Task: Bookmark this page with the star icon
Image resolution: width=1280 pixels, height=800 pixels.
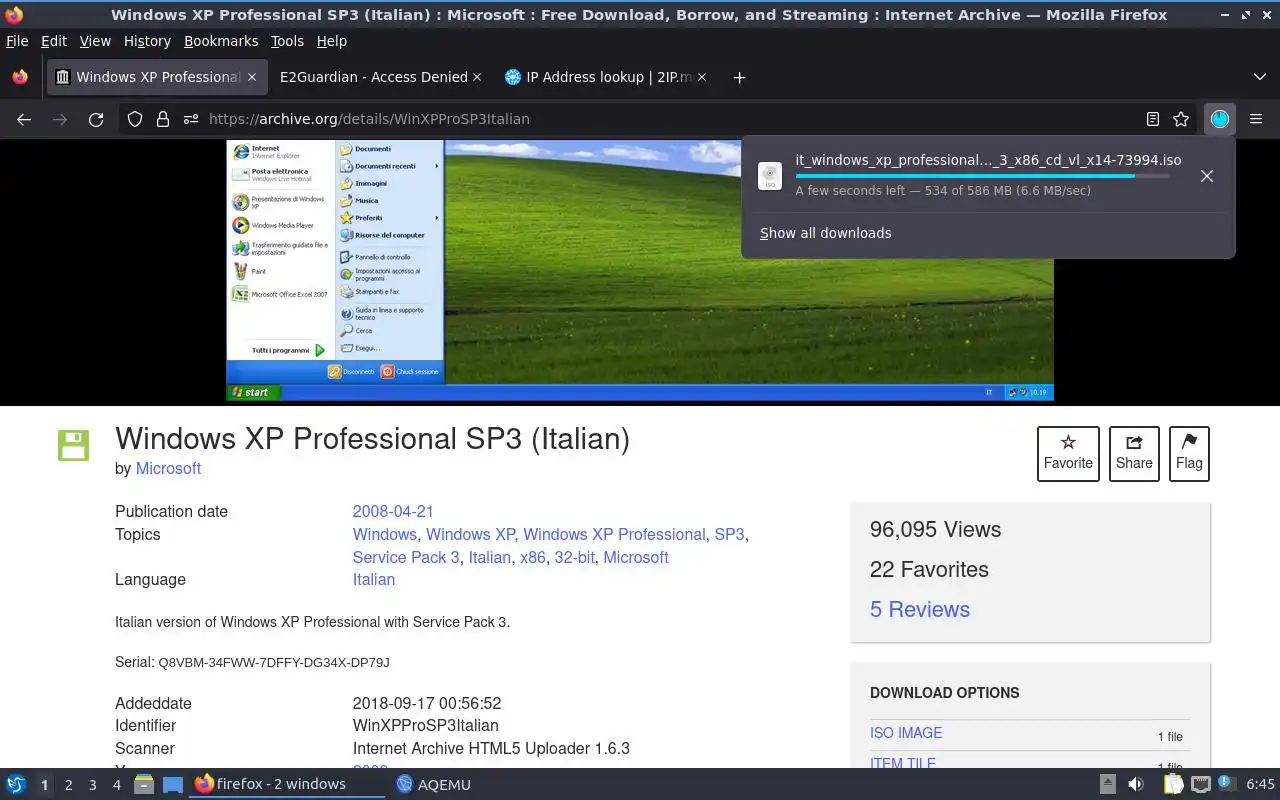Action: [1181, 119]
